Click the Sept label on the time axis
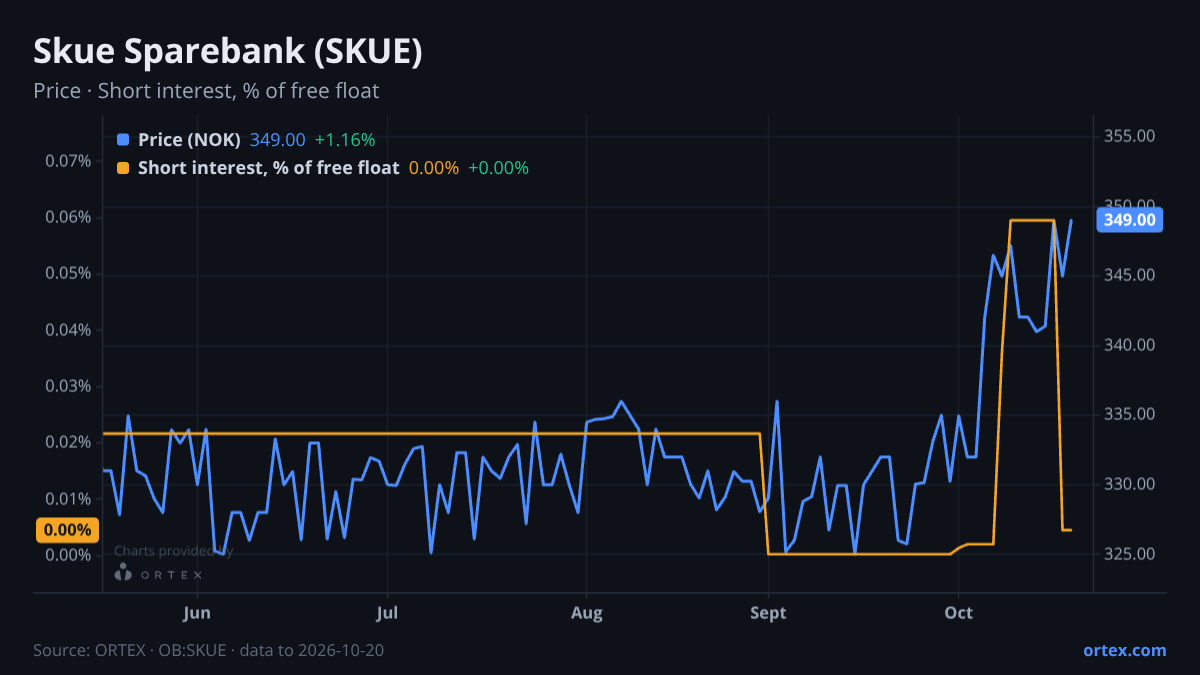Viewport: 1200px width, 675px height. pyautogui.click(x=767, y=613)
